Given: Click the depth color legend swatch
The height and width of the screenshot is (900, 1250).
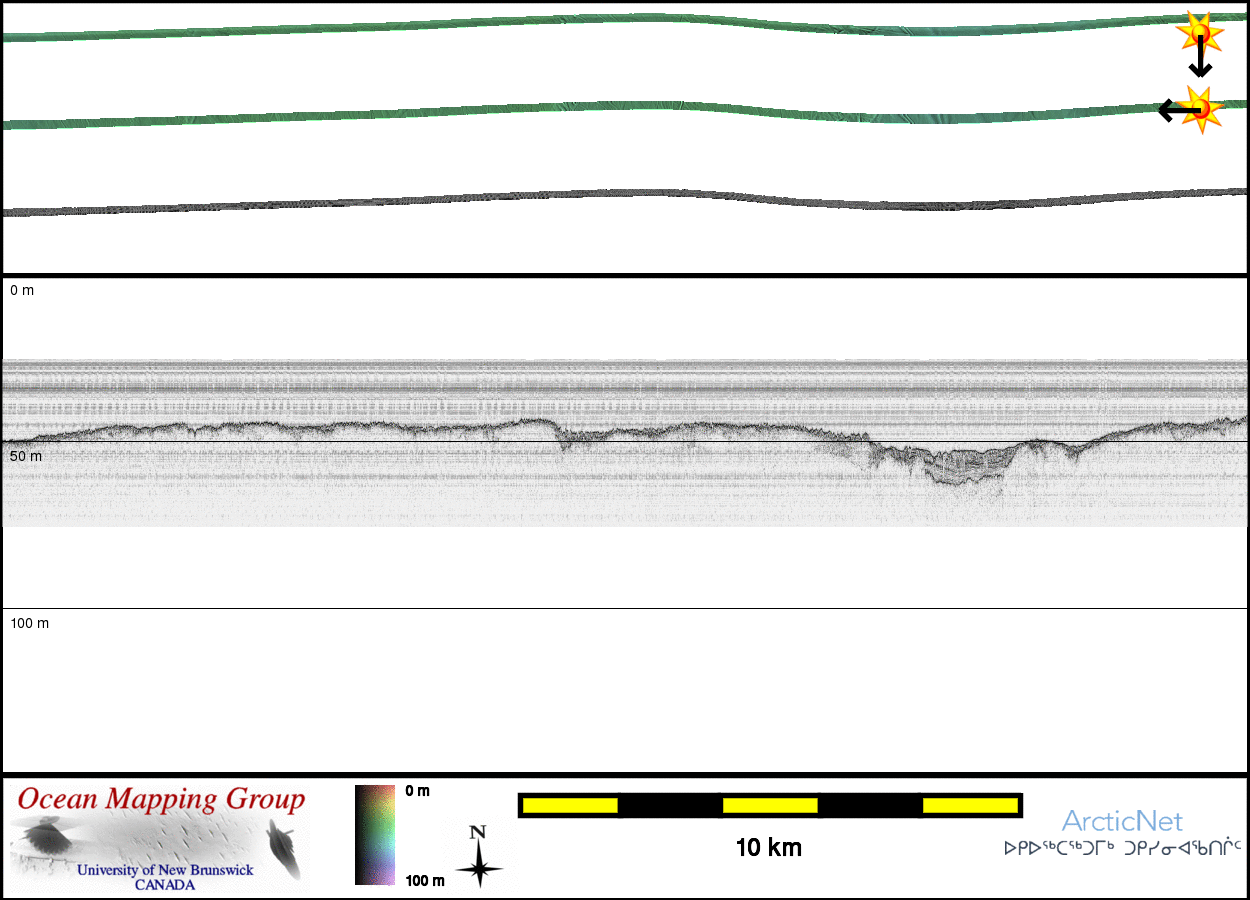Looking at the screenshot, I should click(376, 835).
